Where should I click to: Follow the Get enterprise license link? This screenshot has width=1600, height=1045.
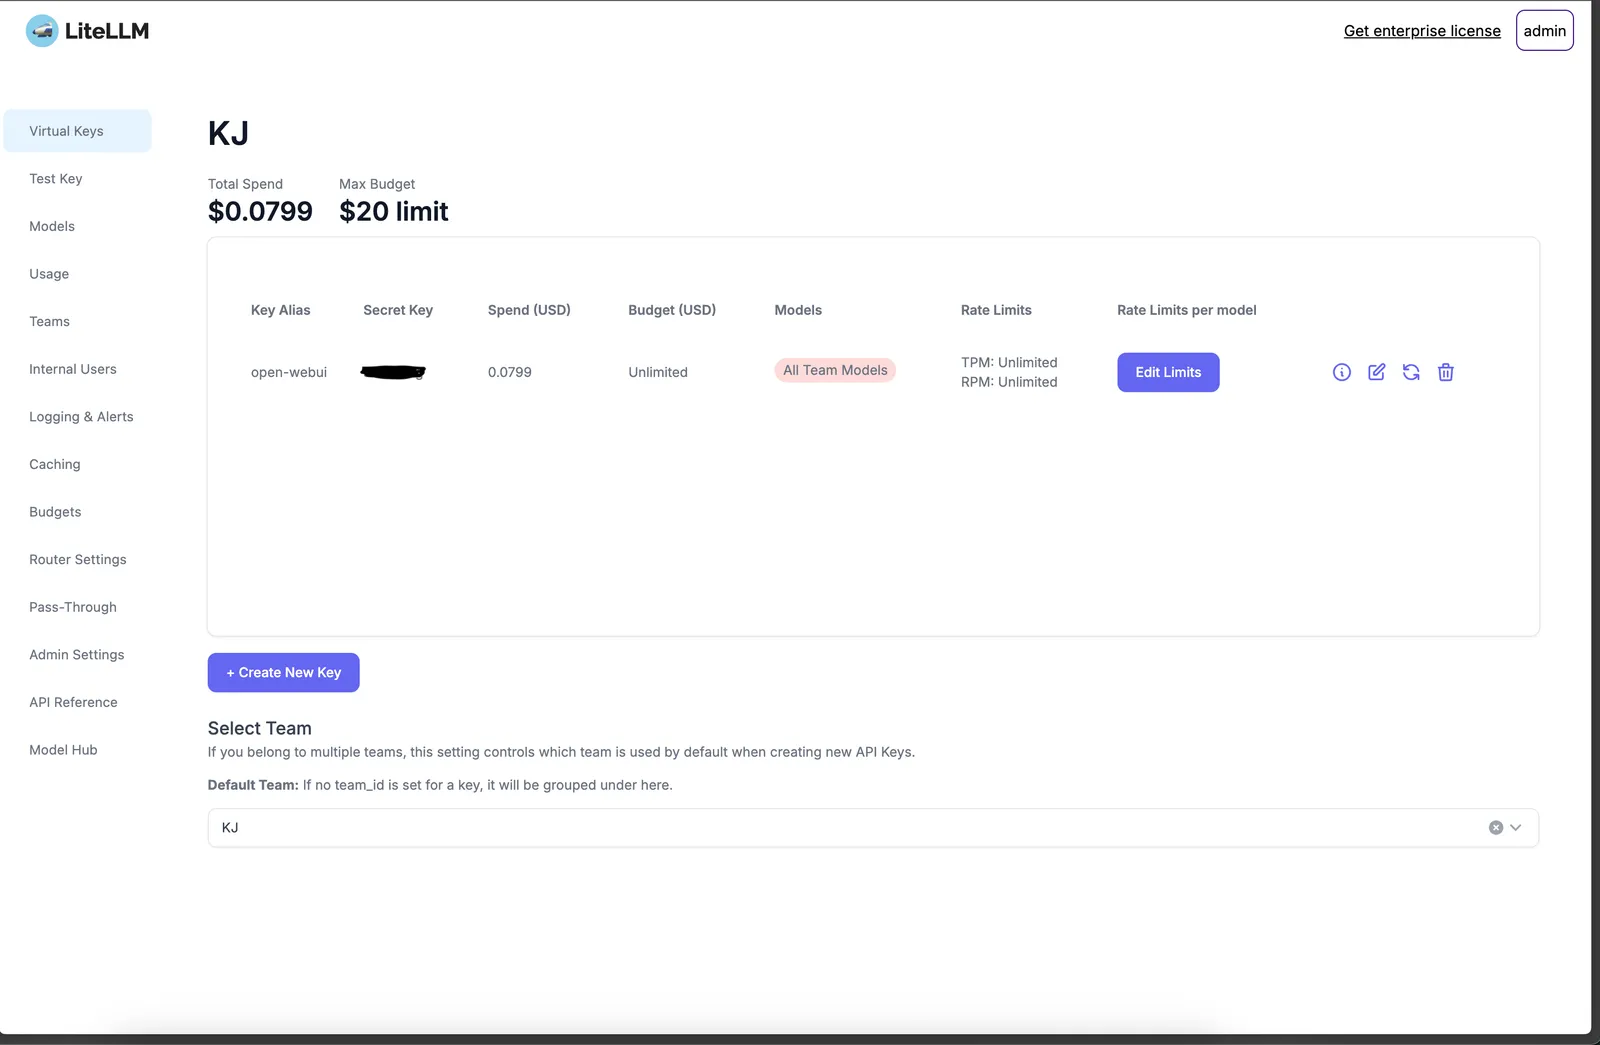(1422, 31)
